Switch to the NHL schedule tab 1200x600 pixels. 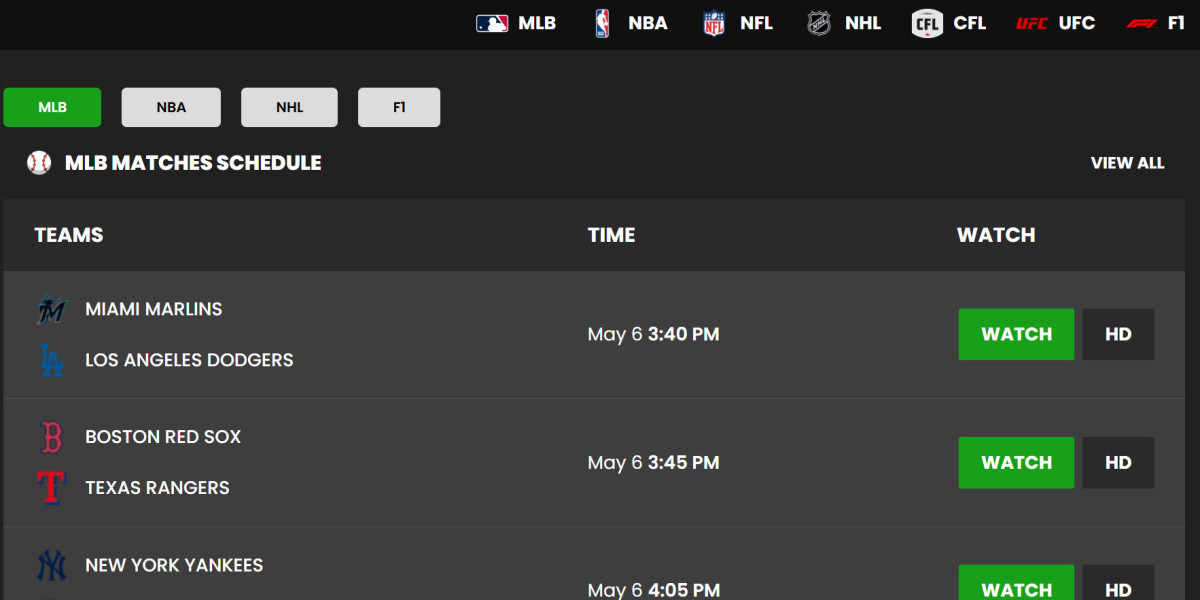[x=289, y=107]
